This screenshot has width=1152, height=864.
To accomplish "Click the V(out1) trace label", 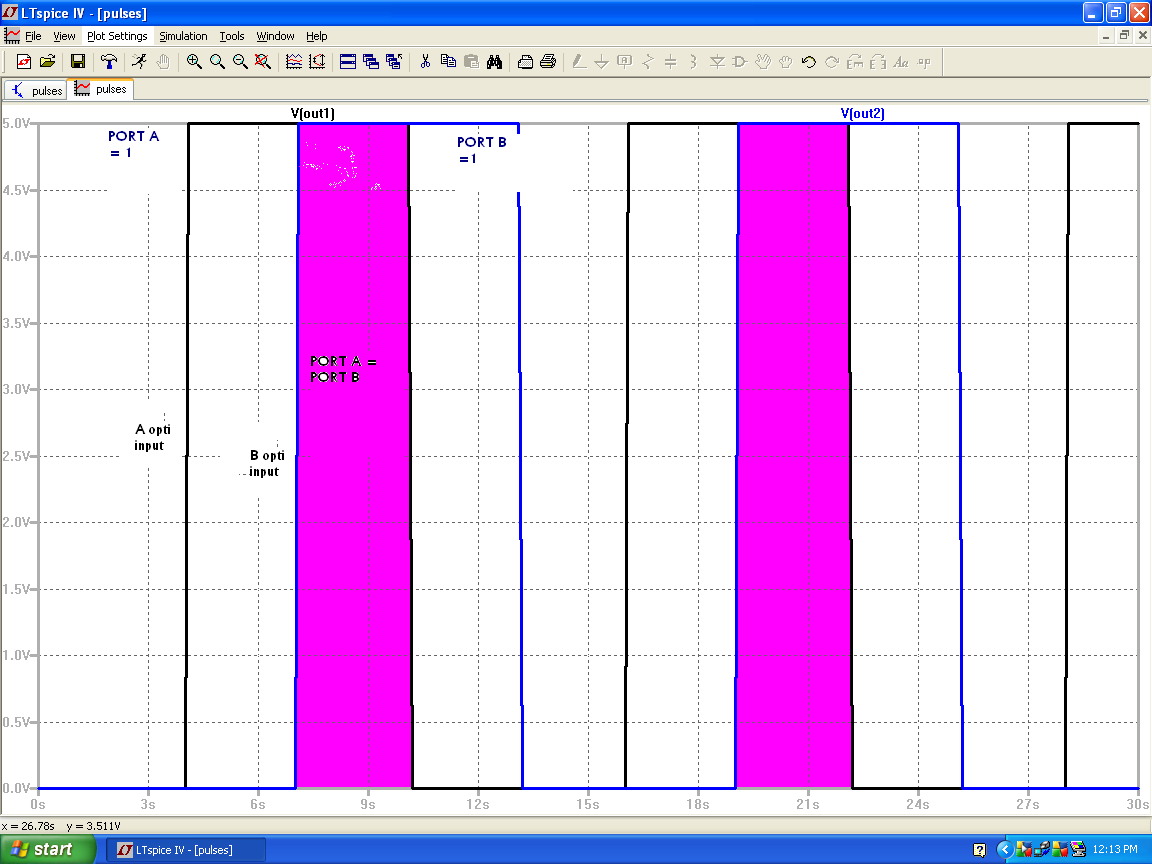I will pyautogui.click(x=312, y=113).
